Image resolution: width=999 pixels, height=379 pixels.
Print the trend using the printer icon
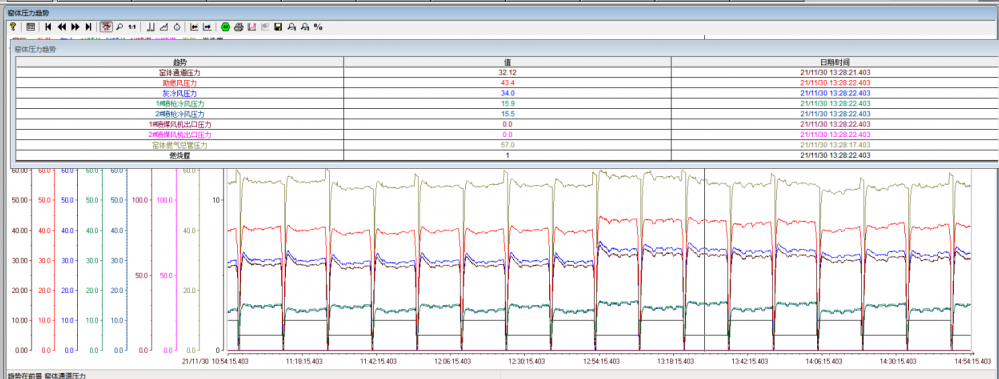239,27
